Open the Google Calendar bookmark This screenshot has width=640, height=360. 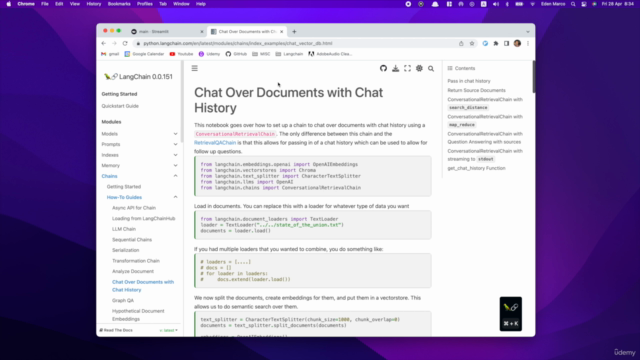coord(144,54)
